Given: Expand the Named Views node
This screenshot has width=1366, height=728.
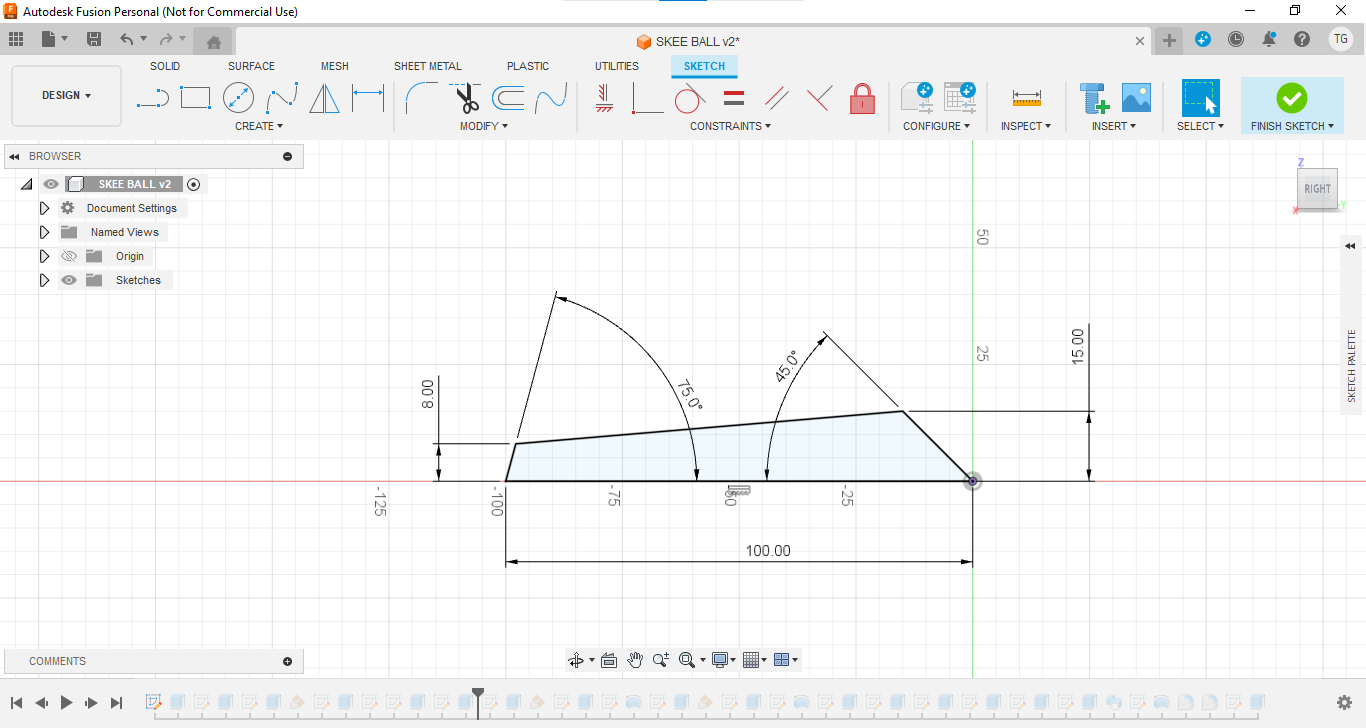Looking at the screenshot, I should tap(44, 232).
